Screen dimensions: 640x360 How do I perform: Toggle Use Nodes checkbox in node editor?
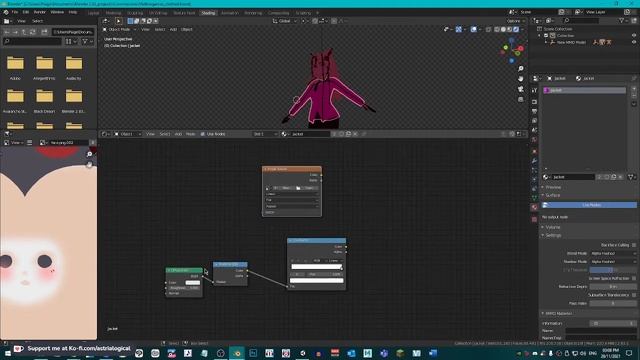click(202, 134)
